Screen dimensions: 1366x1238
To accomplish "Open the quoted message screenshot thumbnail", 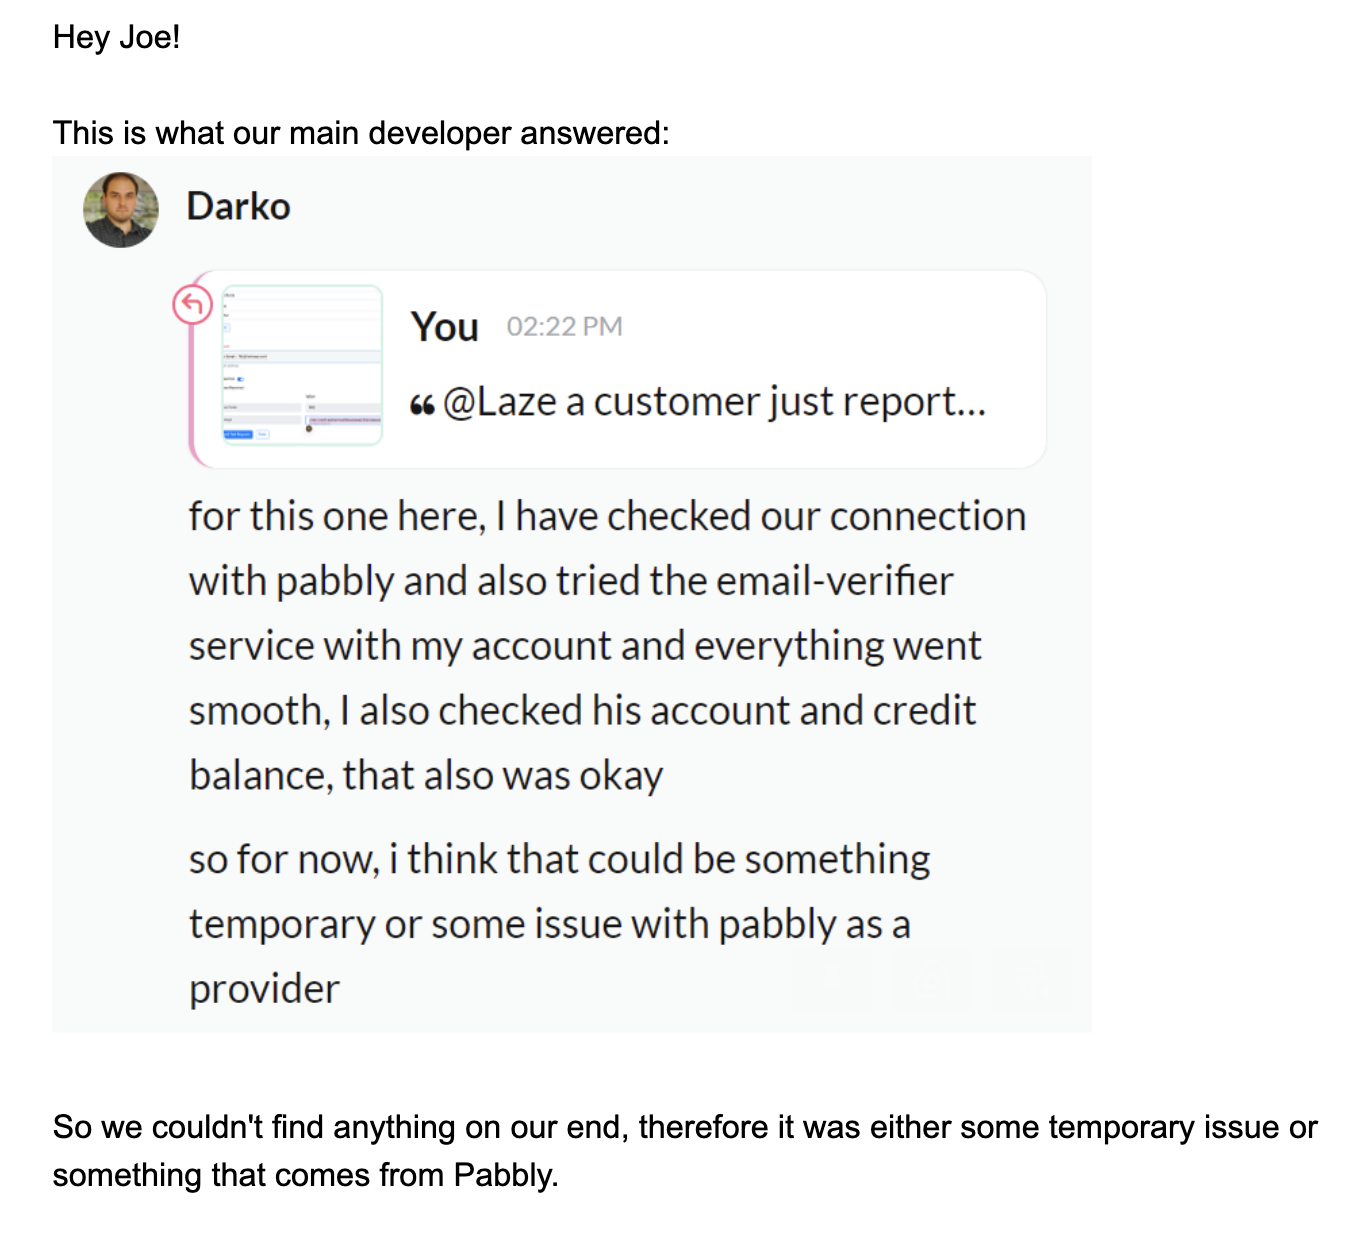I will pyautogui.click(x=302, y=365).
